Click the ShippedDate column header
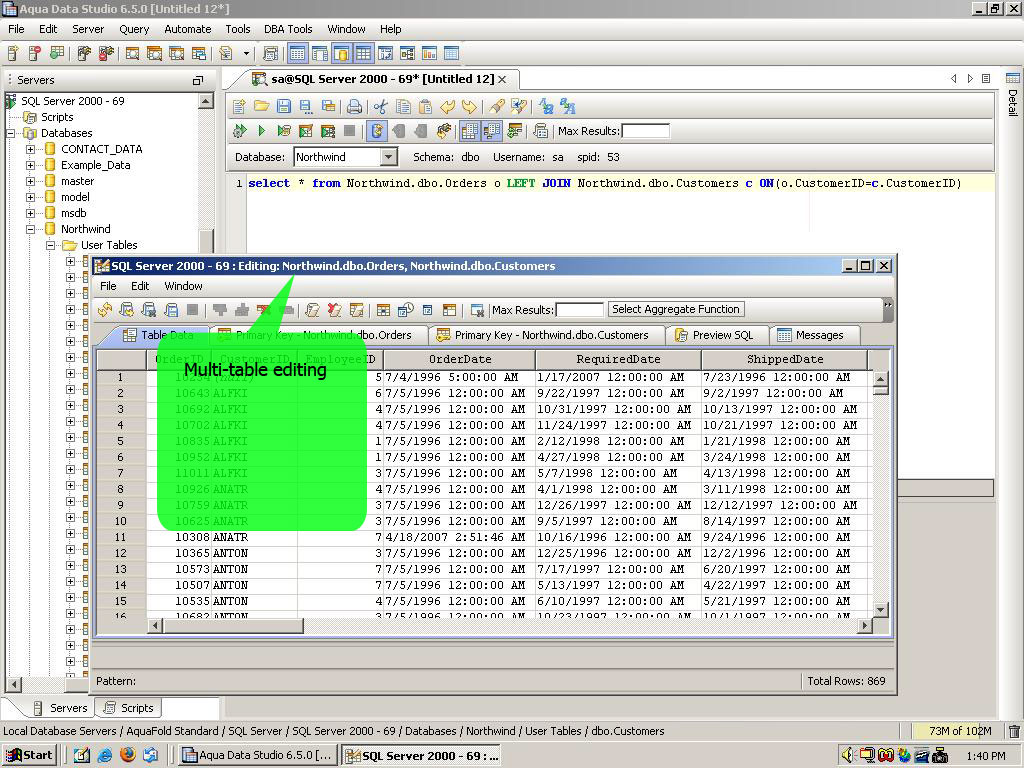Screen dimensions: 1024x768 point(784,359)
